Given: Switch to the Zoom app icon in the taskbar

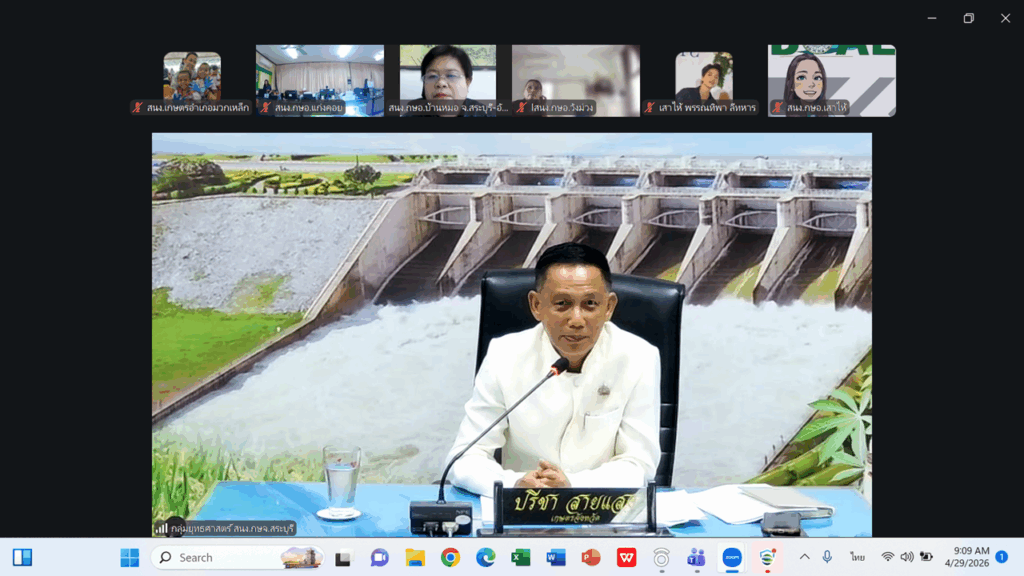Looking at the screenshot, I should [732, 558].
